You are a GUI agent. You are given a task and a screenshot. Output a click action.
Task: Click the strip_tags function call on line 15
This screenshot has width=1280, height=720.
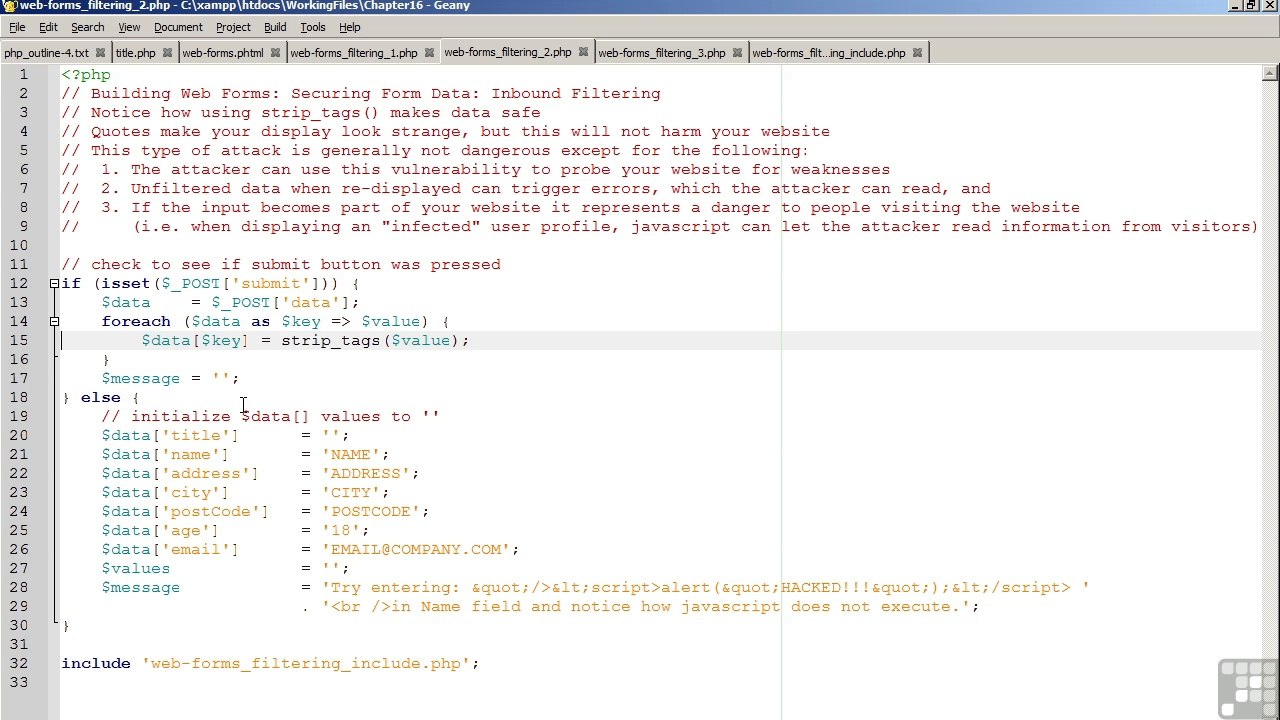330,341
